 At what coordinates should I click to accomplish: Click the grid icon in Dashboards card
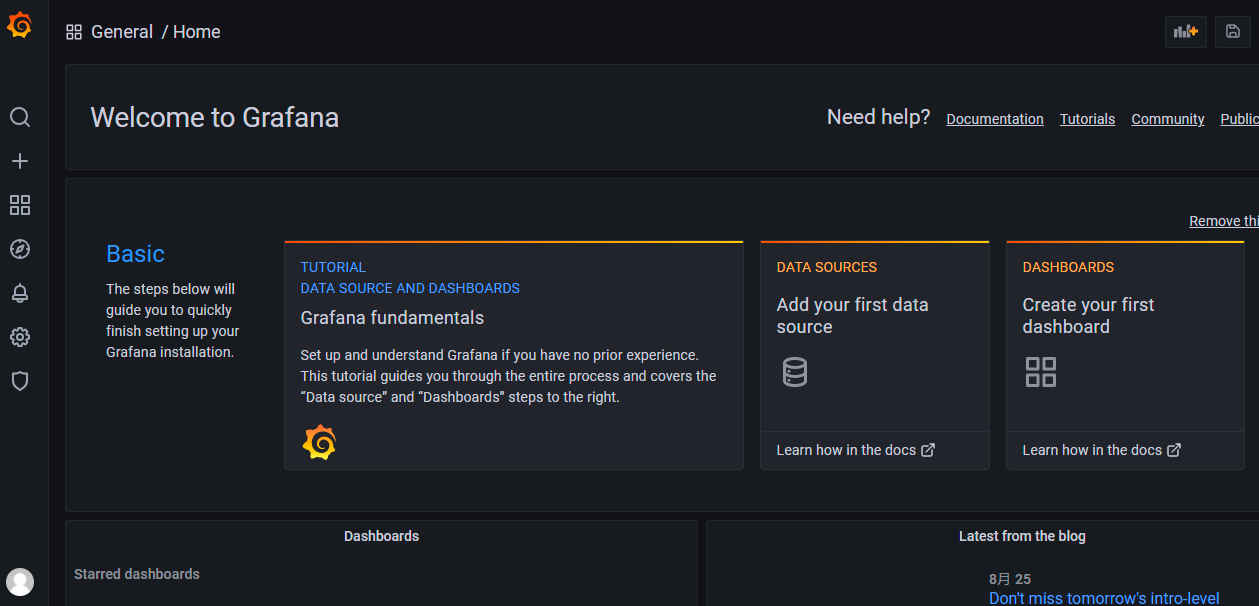coord(1041,372)
